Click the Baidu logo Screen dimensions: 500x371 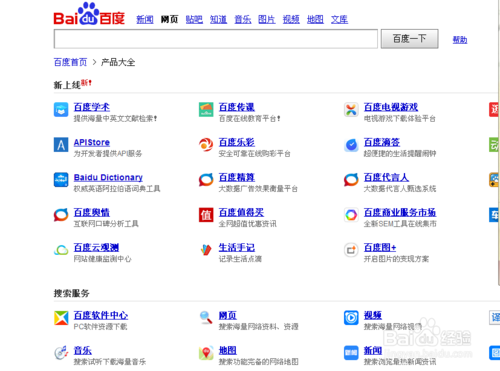coord(89,14)
